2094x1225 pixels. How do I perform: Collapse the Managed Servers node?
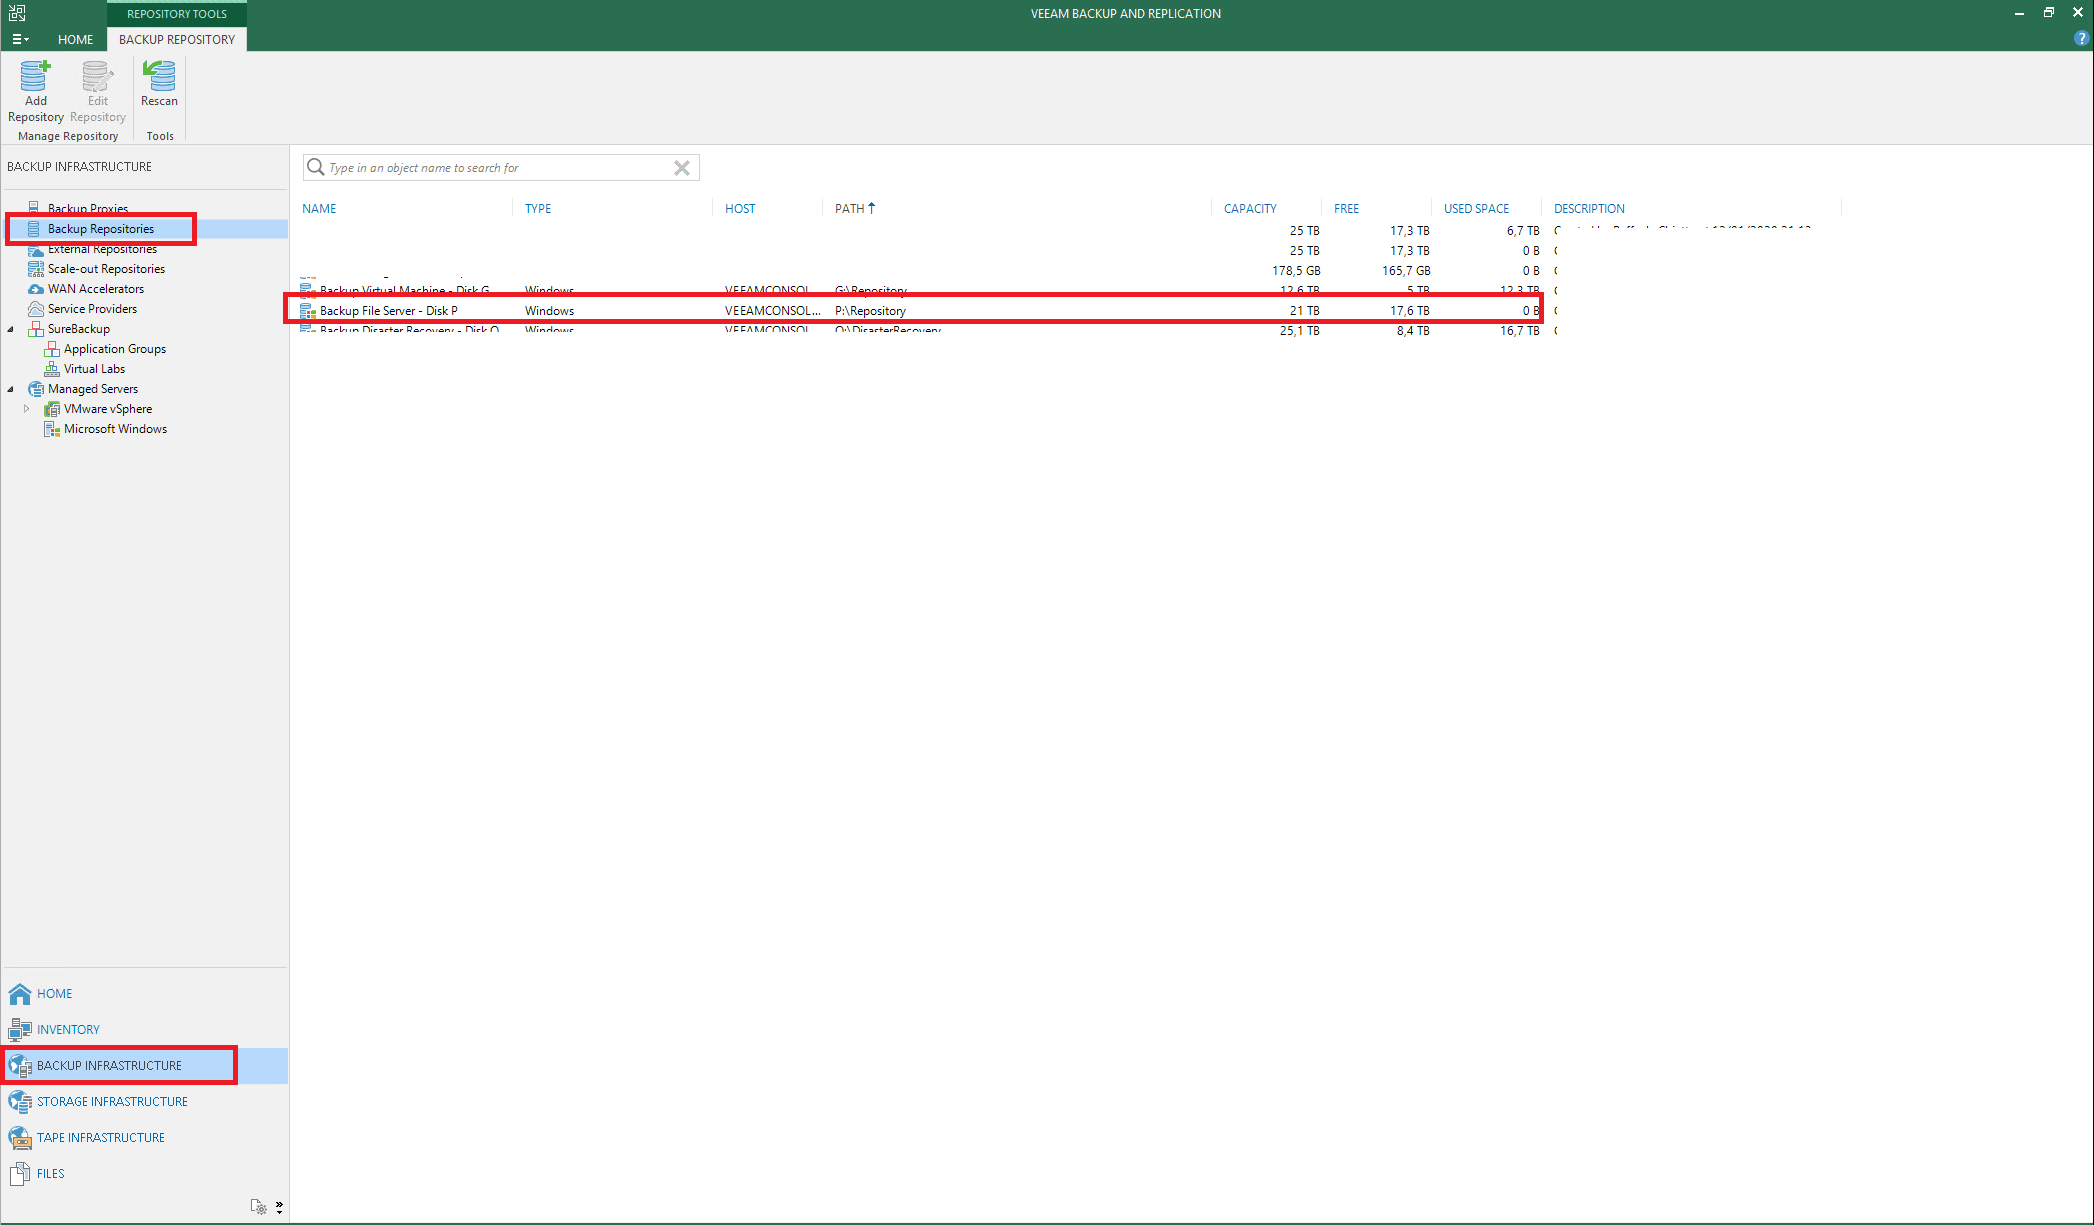click(11, 389)
